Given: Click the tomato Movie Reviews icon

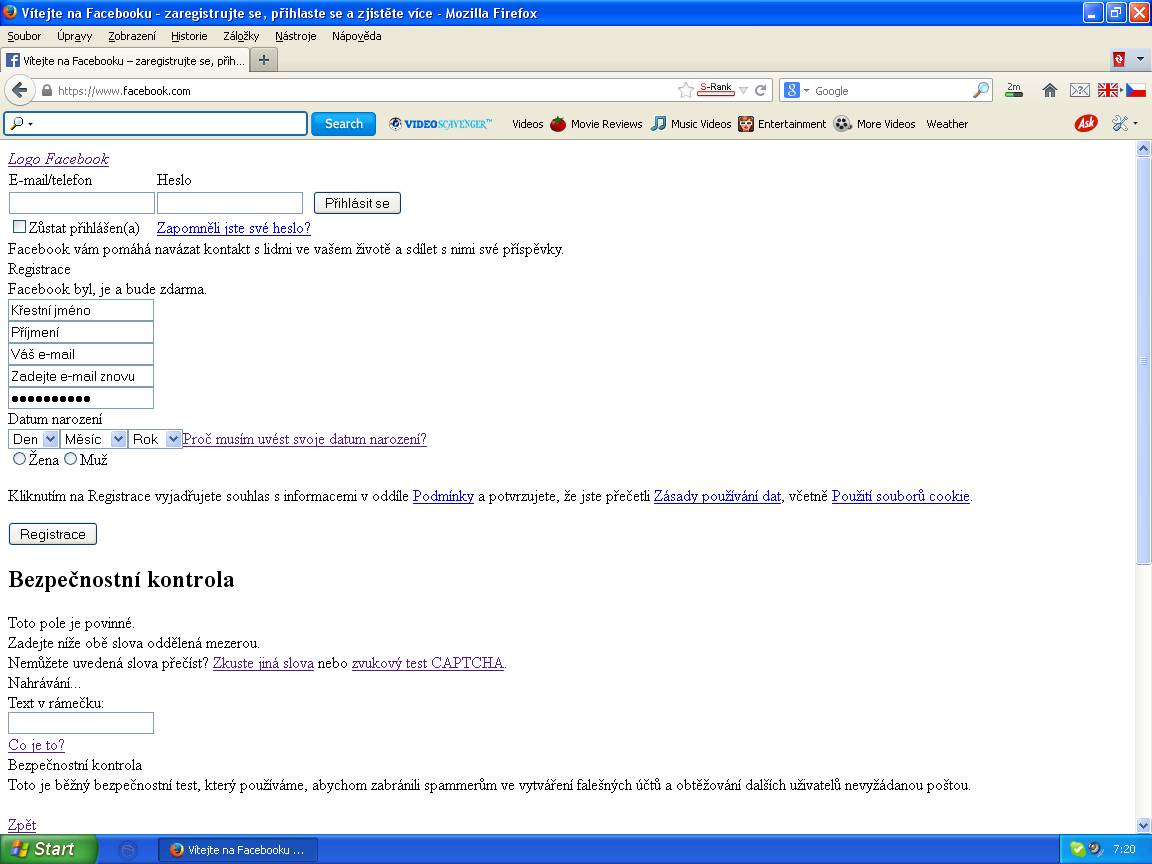Looking at the screenshot, I should tap(558, 123).
